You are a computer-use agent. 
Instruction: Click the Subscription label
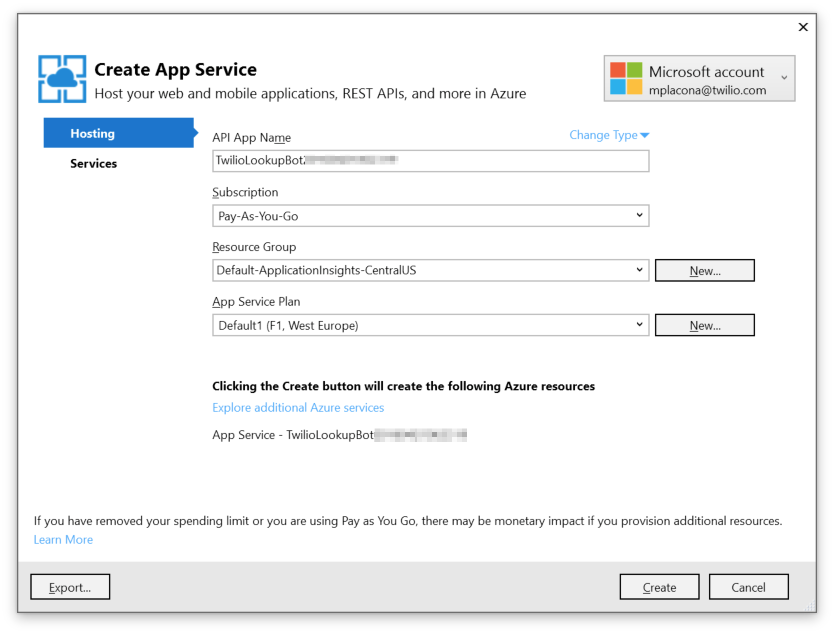(x=245, y=192)
